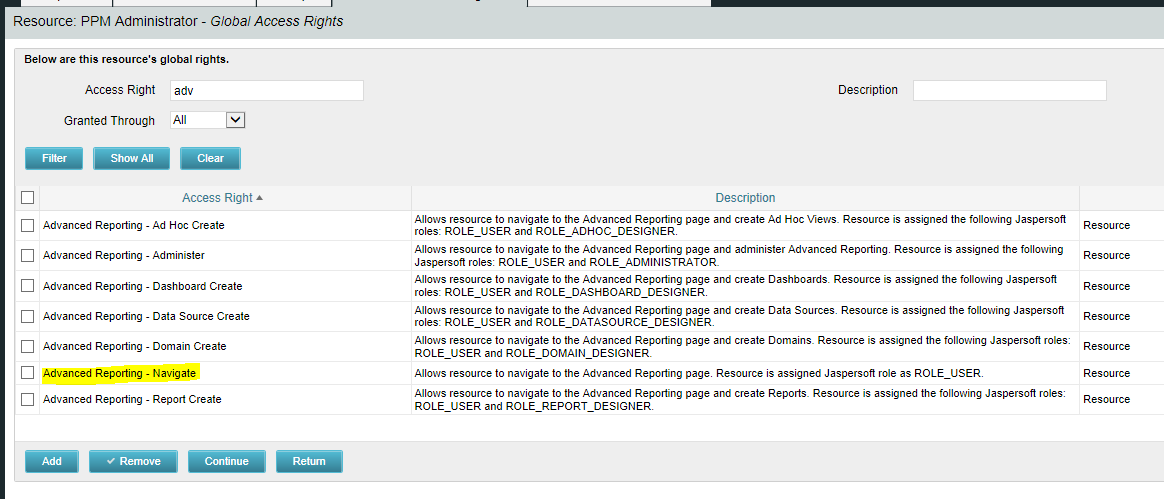Click the Filter button
1164x499 pixels.
pyautogui.click(x=54, y=158)
